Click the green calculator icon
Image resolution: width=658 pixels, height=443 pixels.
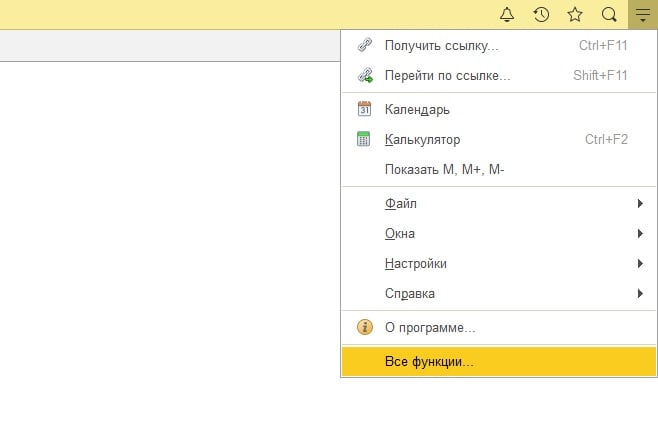point(364,139)
